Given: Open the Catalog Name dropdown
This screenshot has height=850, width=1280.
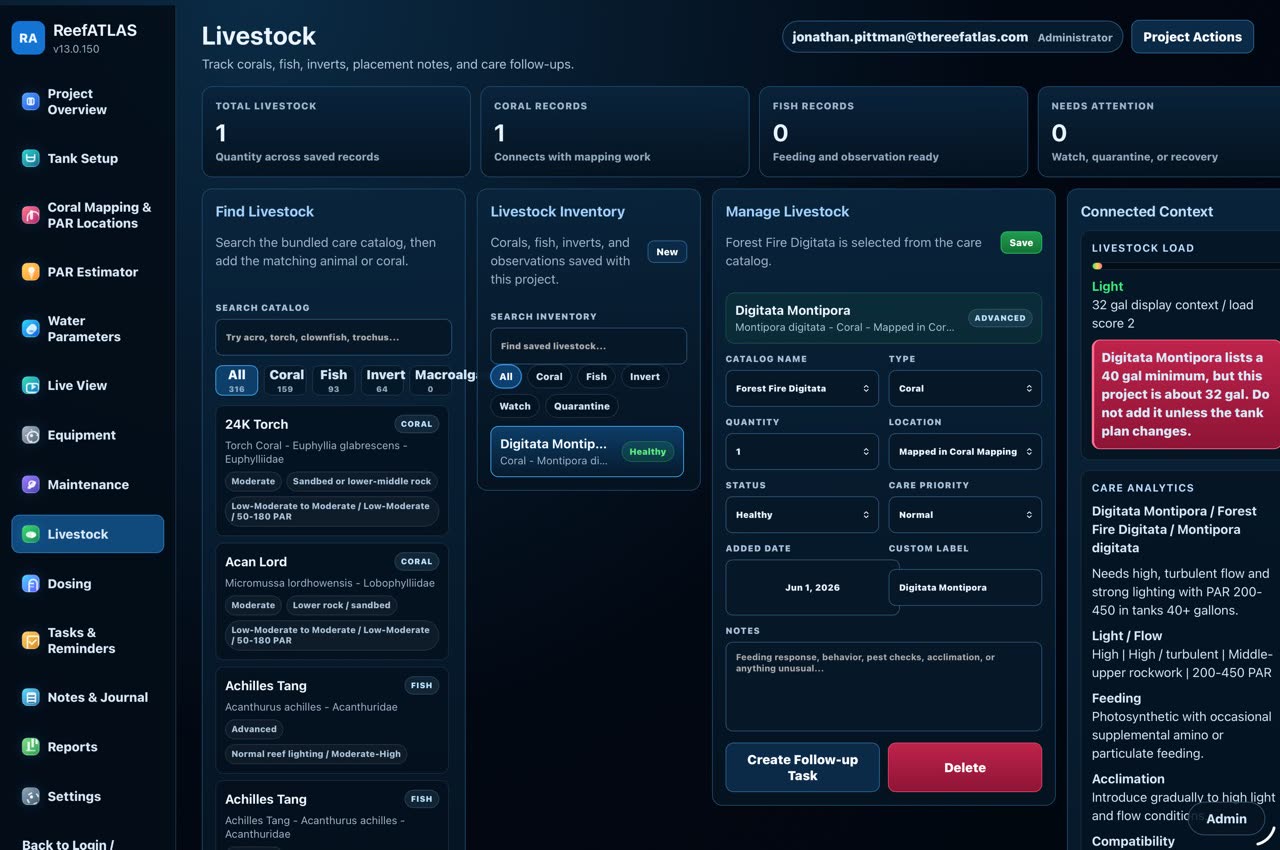Looking at the screenshot, I should [x=802, y=388].
